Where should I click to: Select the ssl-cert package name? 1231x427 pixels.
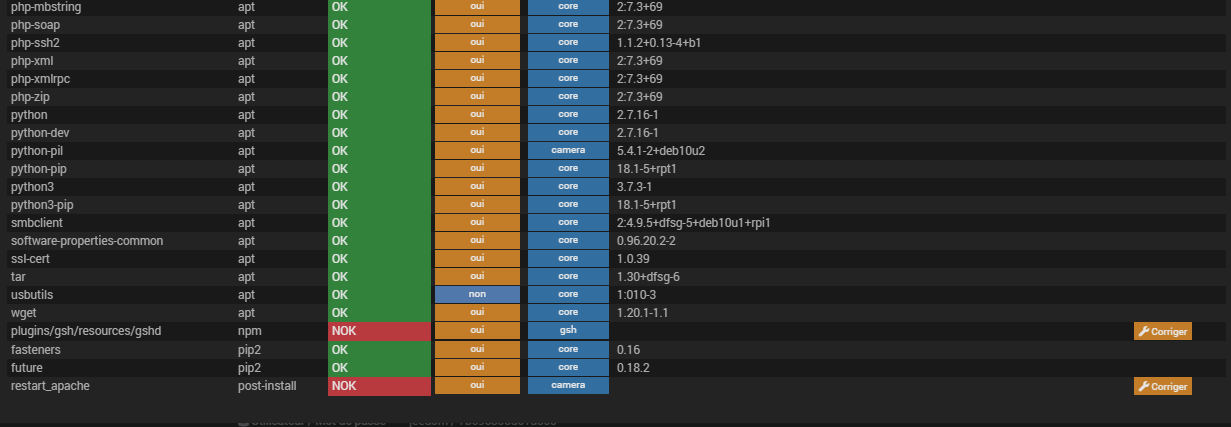tap(32, 258)
